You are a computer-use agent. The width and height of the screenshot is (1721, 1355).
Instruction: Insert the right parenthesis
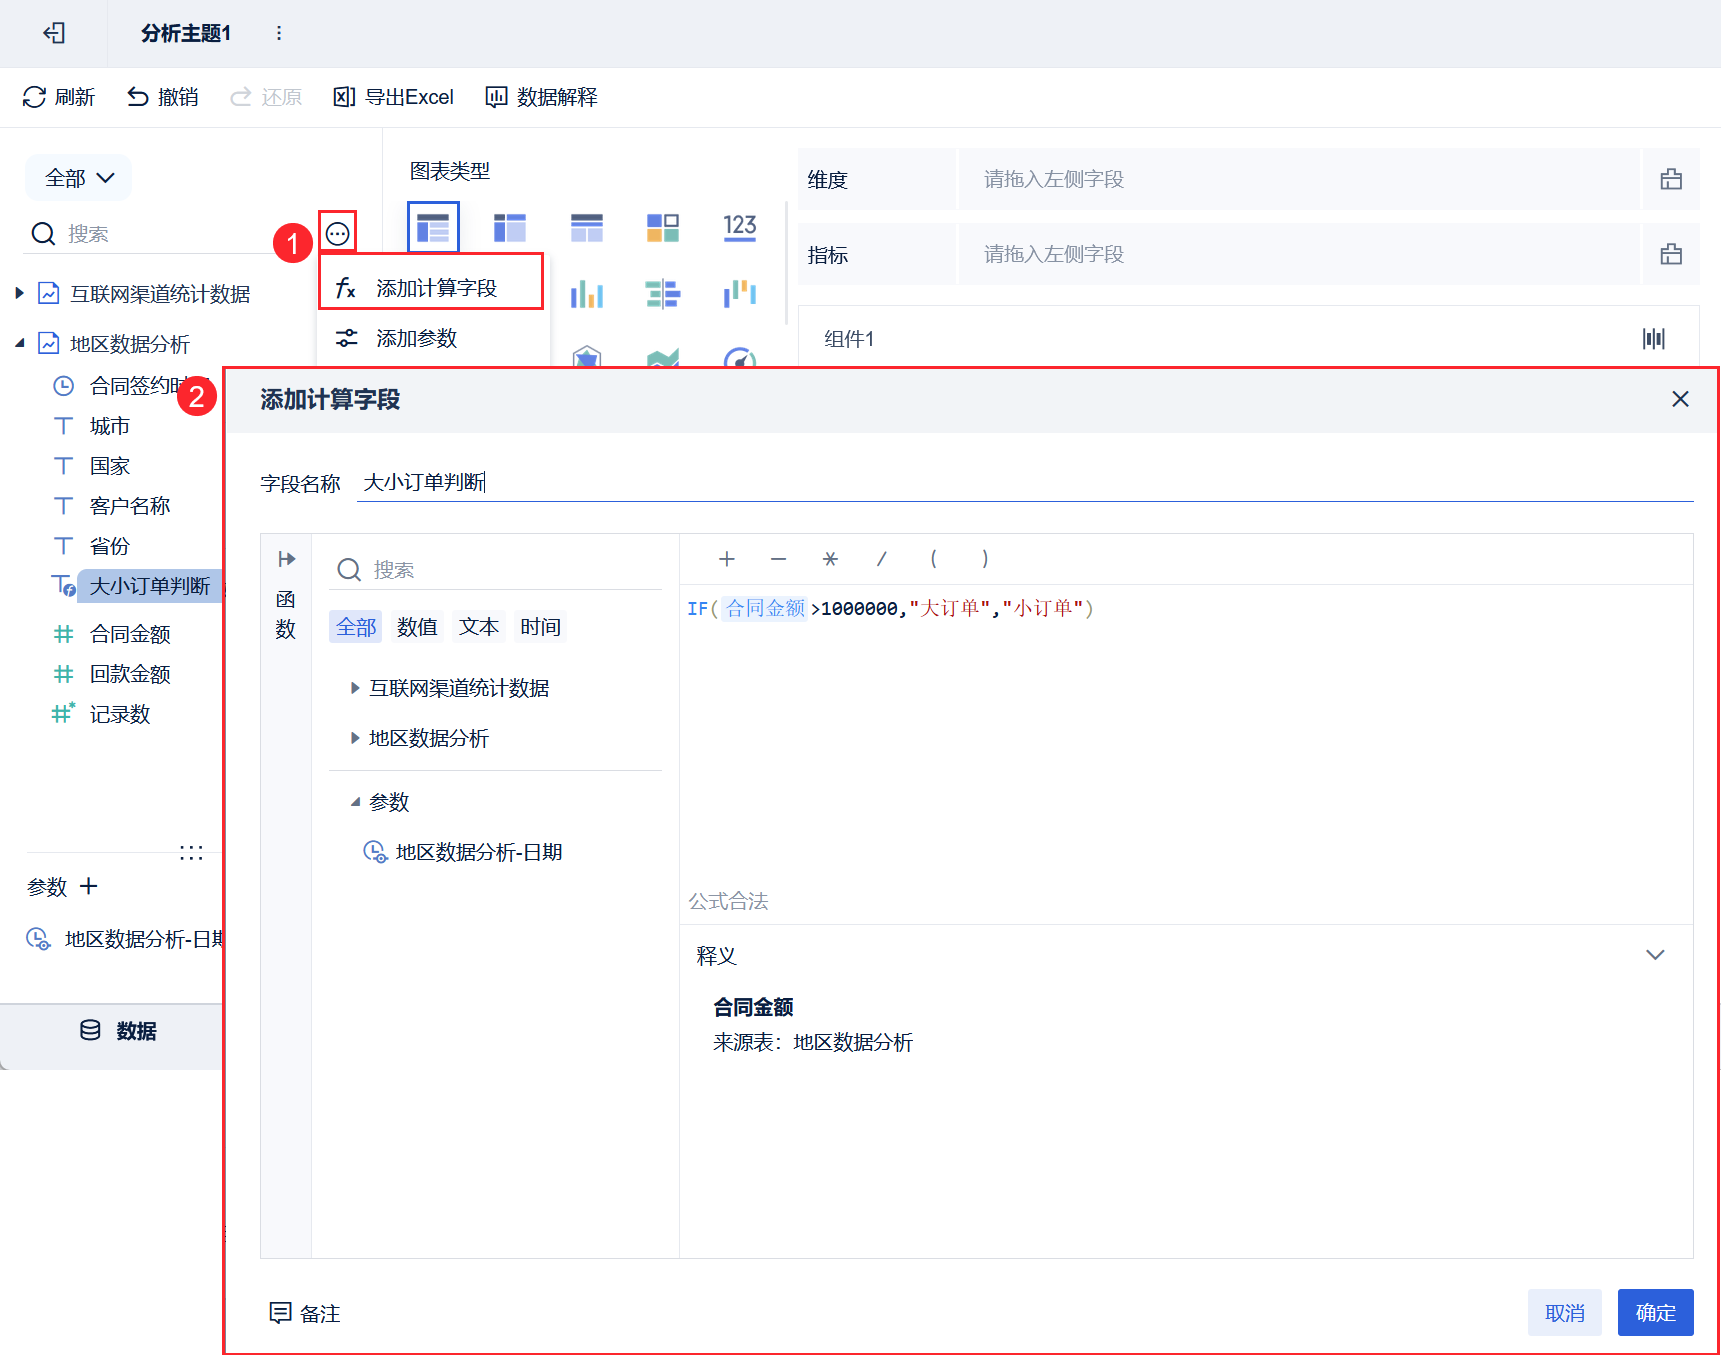coord(985,559)
